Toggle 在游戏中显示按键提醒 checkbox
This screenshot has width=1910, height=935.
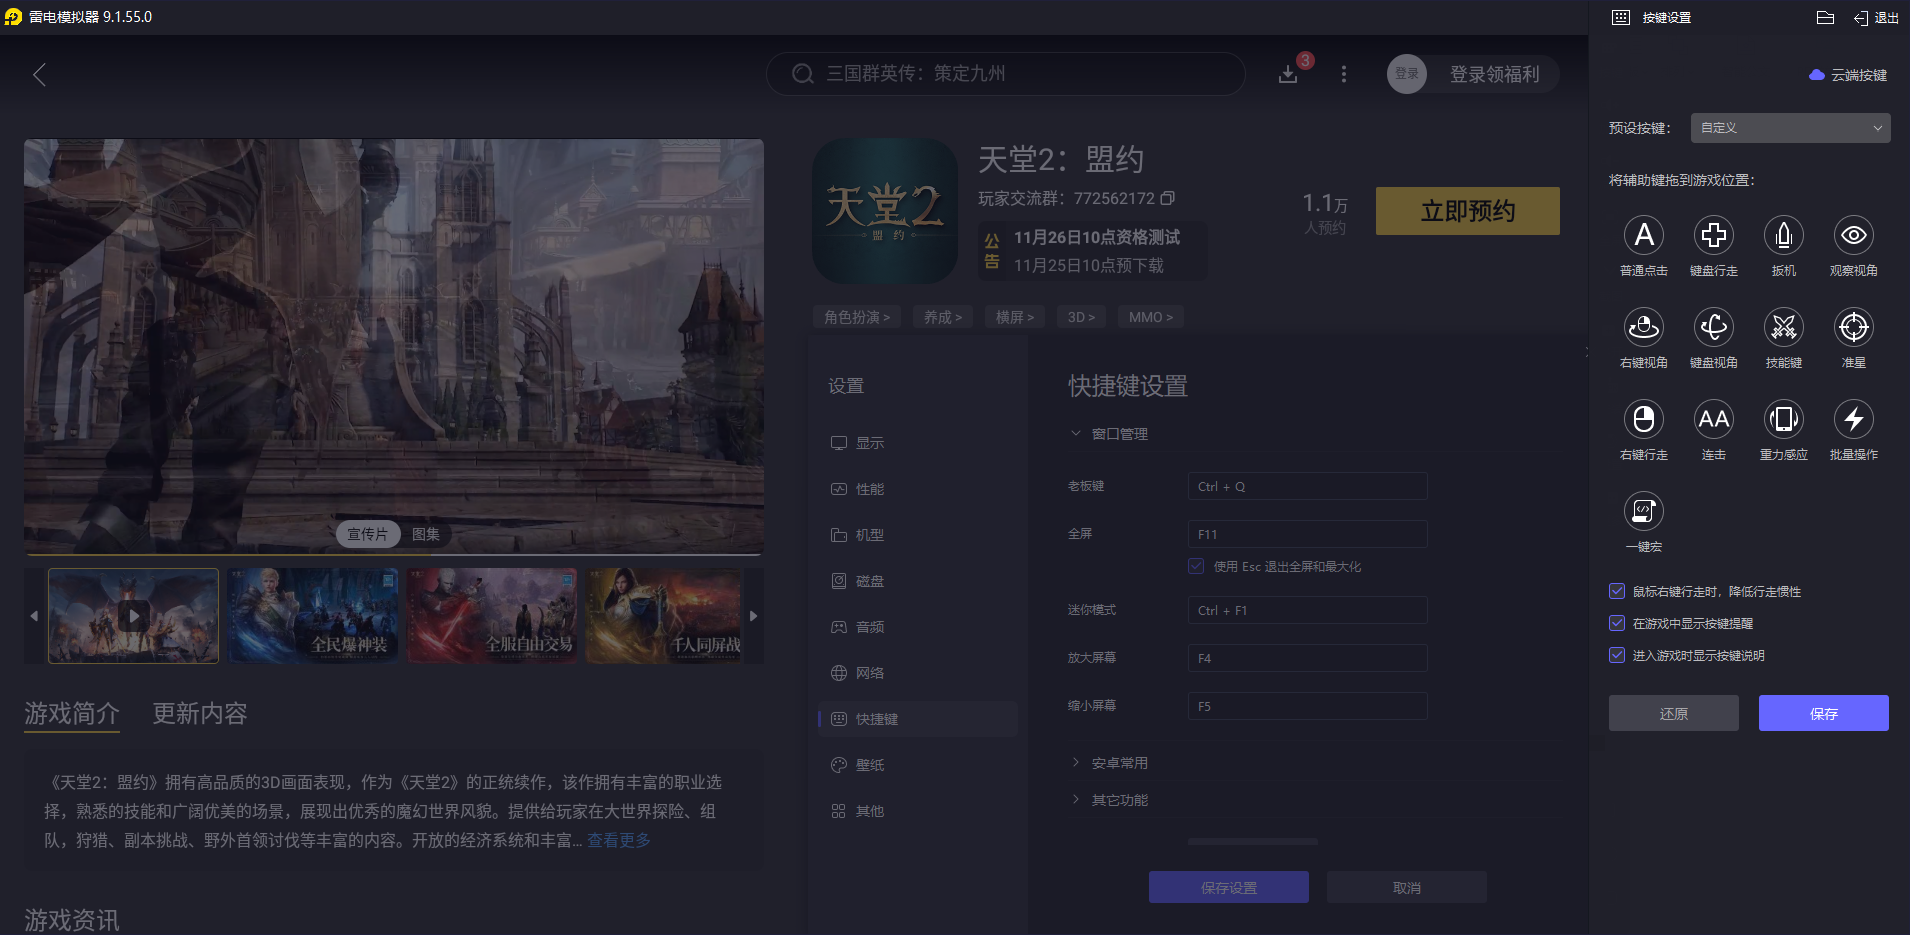pyautogui.click(x=1617, y=623)
